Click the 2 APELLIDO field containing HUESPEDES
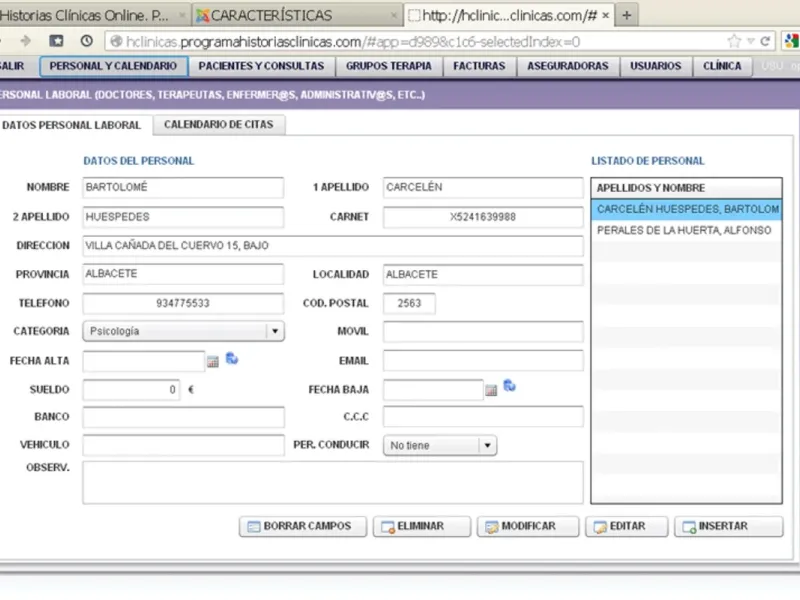Screen dimensions: 800x600 183,217
